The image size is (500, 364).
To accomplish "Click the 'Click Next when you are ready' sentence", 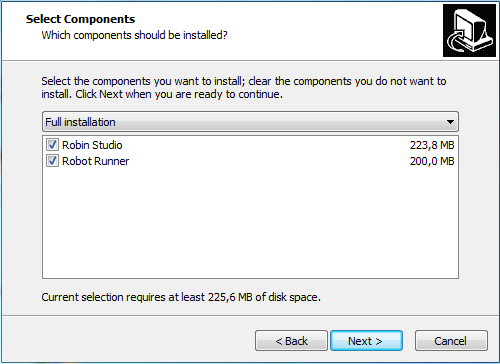I will click(179, 94).
